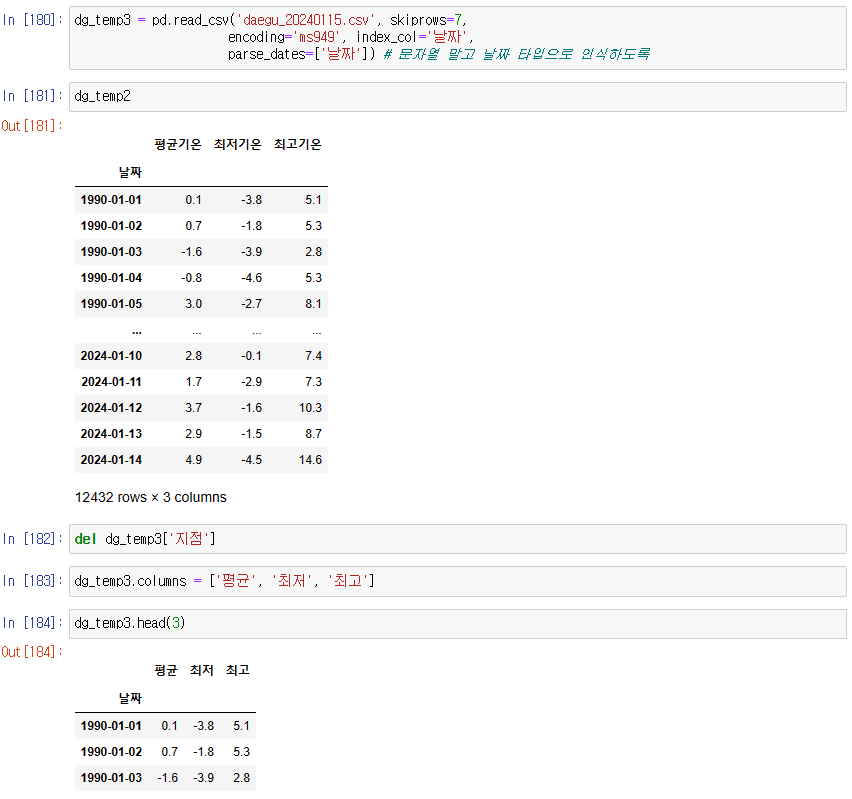Click the dg_temp3.head(3) code cell
852x799 pixels.
tap(458, 623)
